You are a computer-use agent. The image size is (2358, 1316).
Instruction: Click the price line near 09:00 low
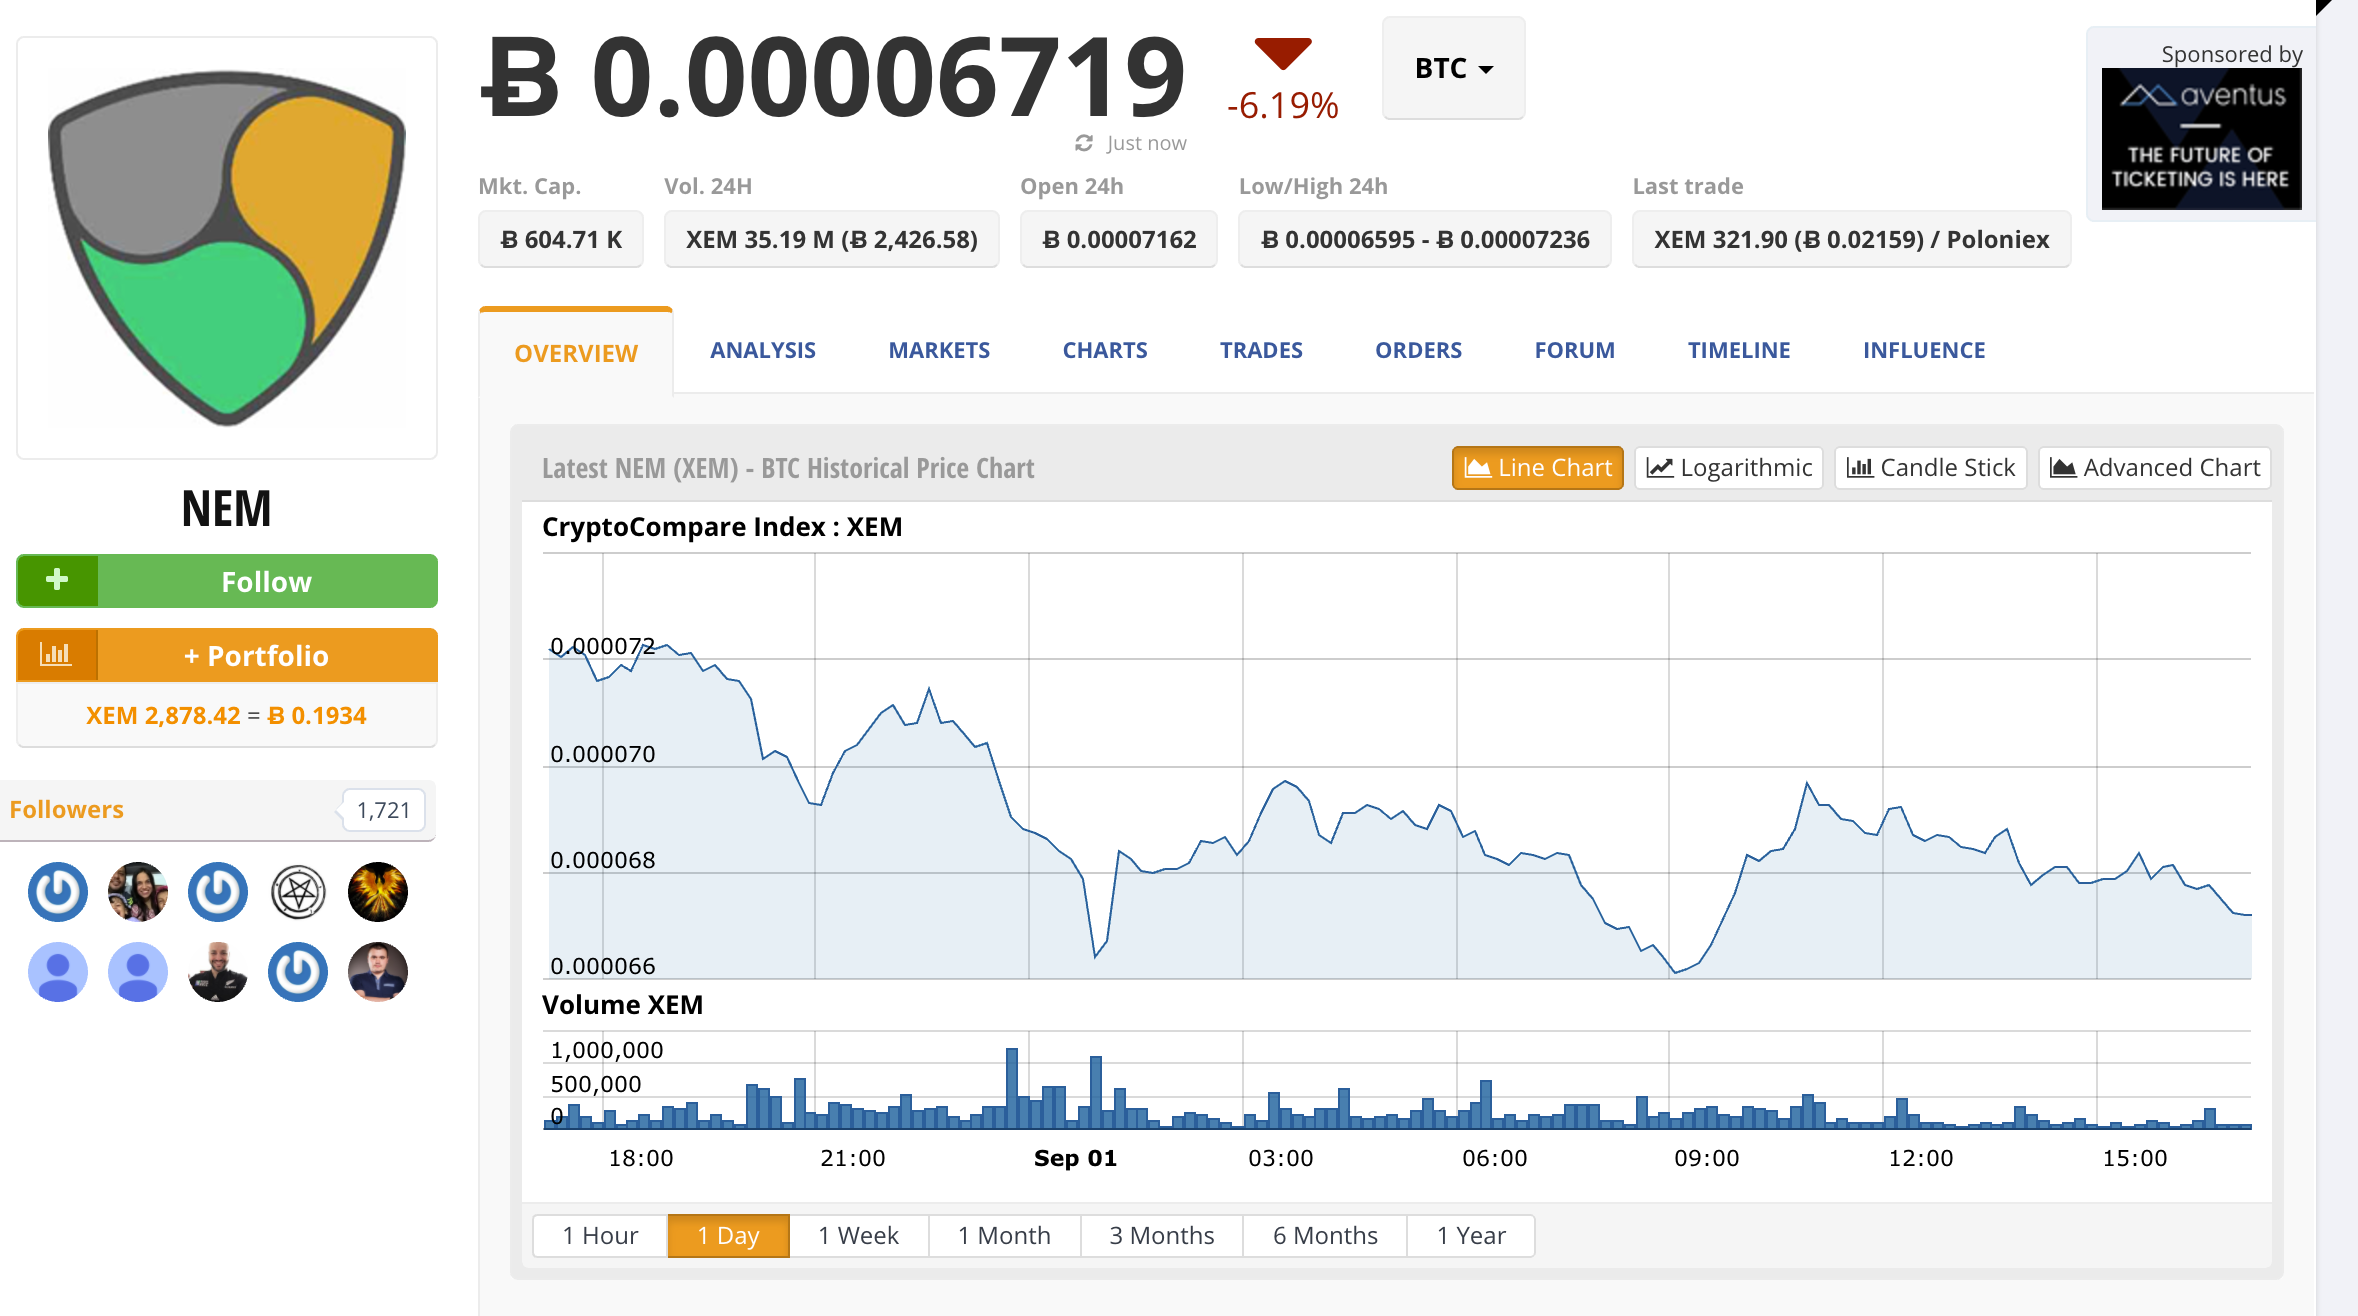tap(1676, 972)
